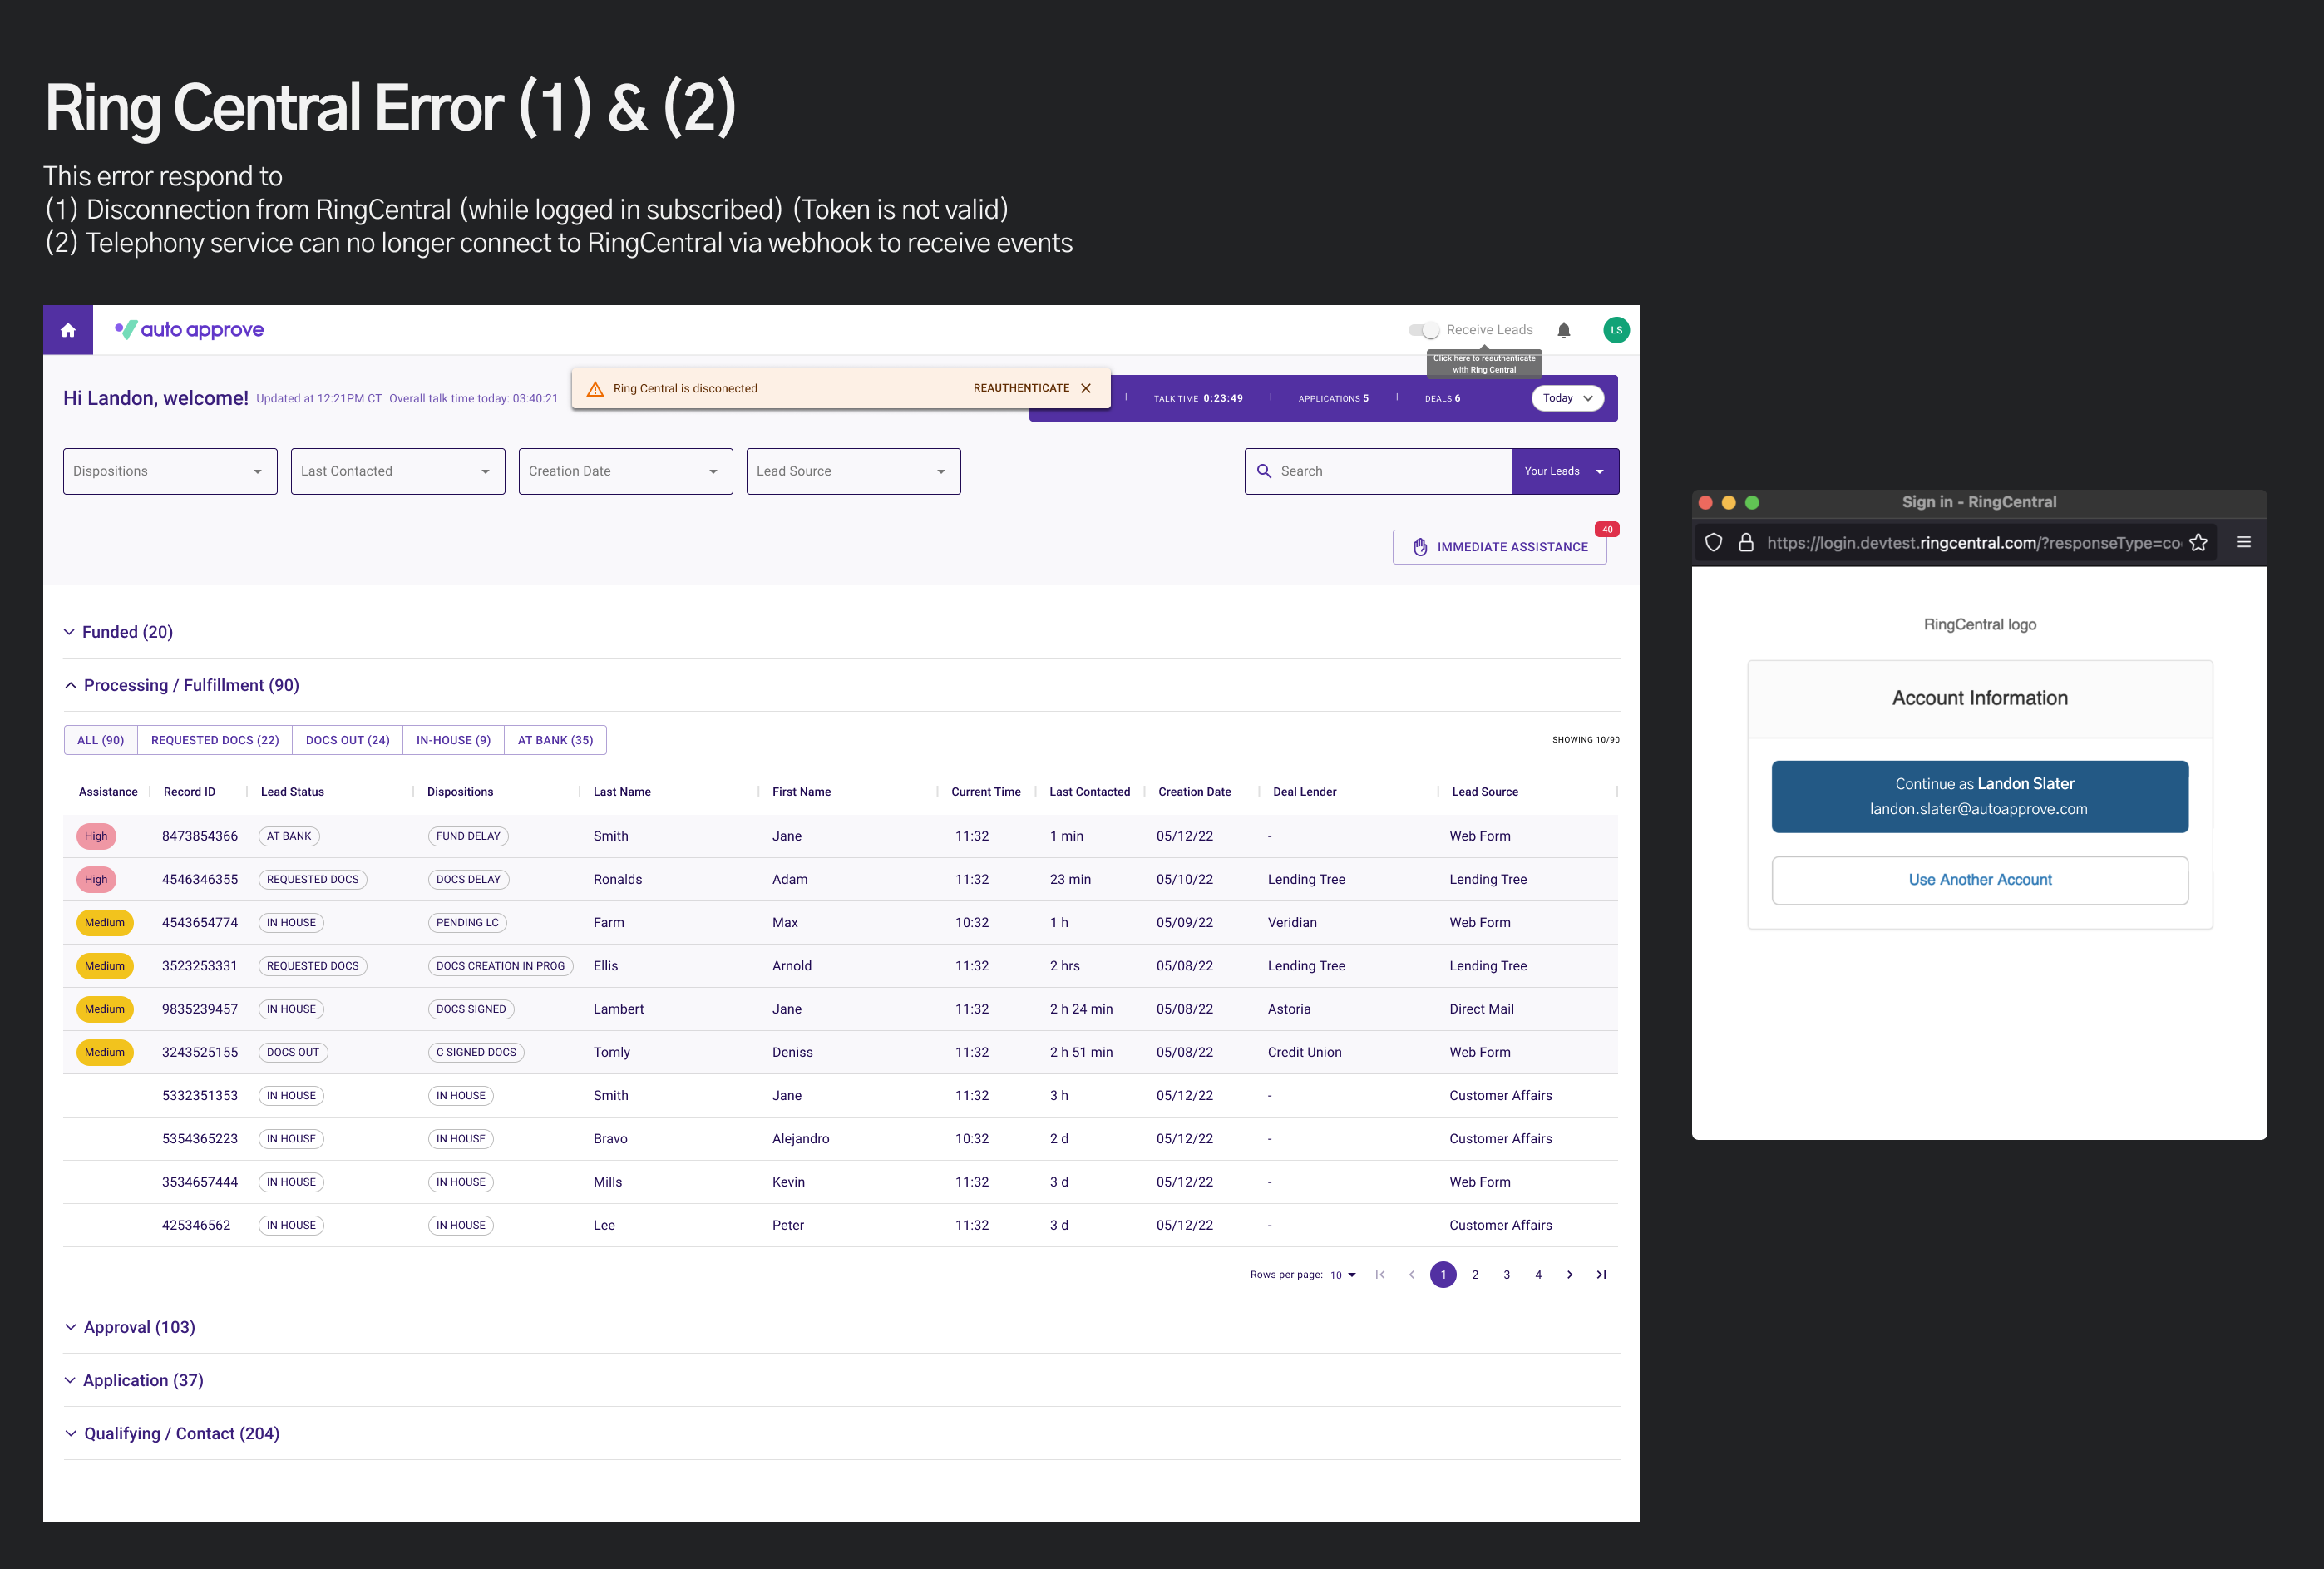Open the Dispositions filter dropdown
Image resolution: width=2324 pixels, height=1569 pixels.
(170, 471)
